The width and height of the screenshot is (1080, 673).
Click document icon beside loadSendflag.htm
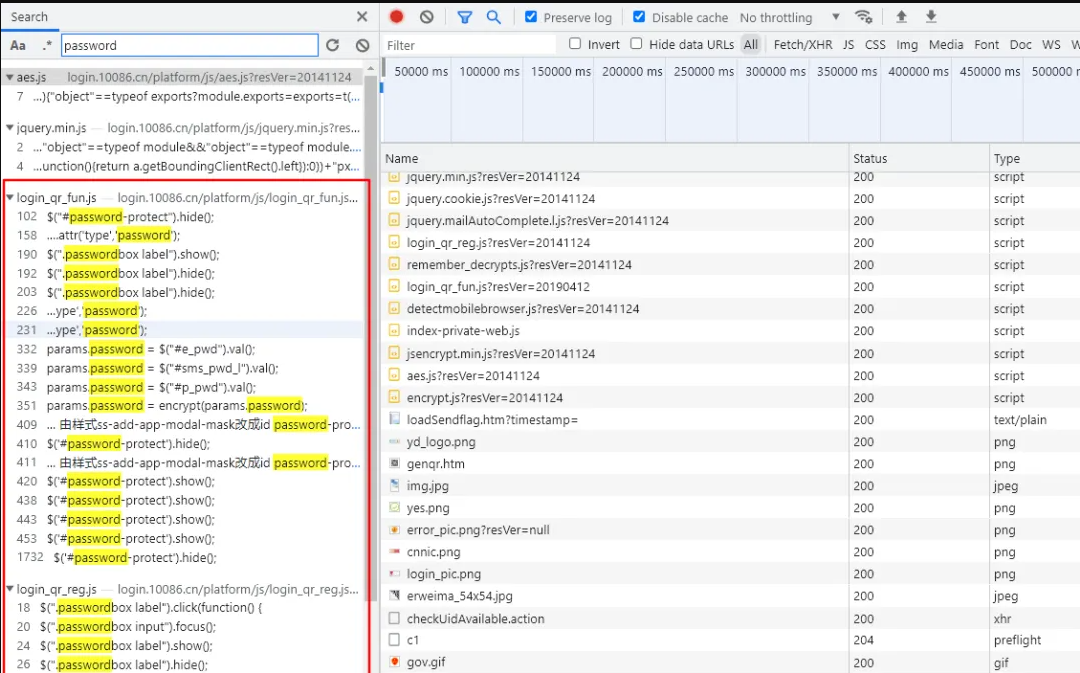pos(394,419)
